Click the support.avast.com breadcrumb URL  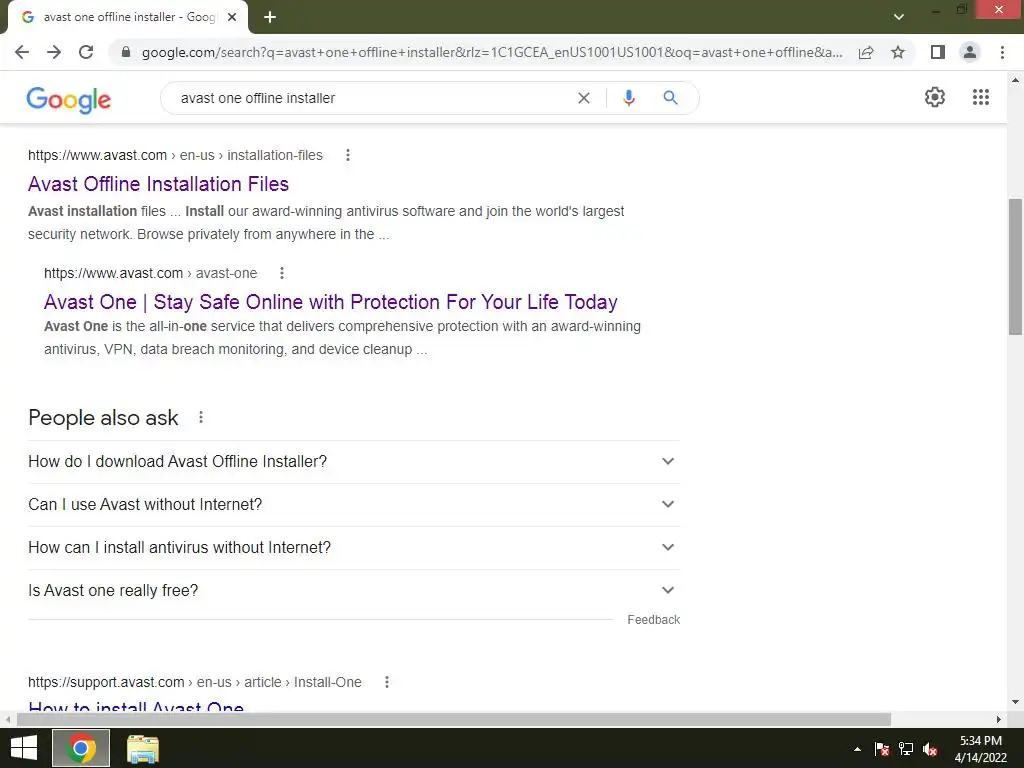pyautogui.click(x=195, y=682)
